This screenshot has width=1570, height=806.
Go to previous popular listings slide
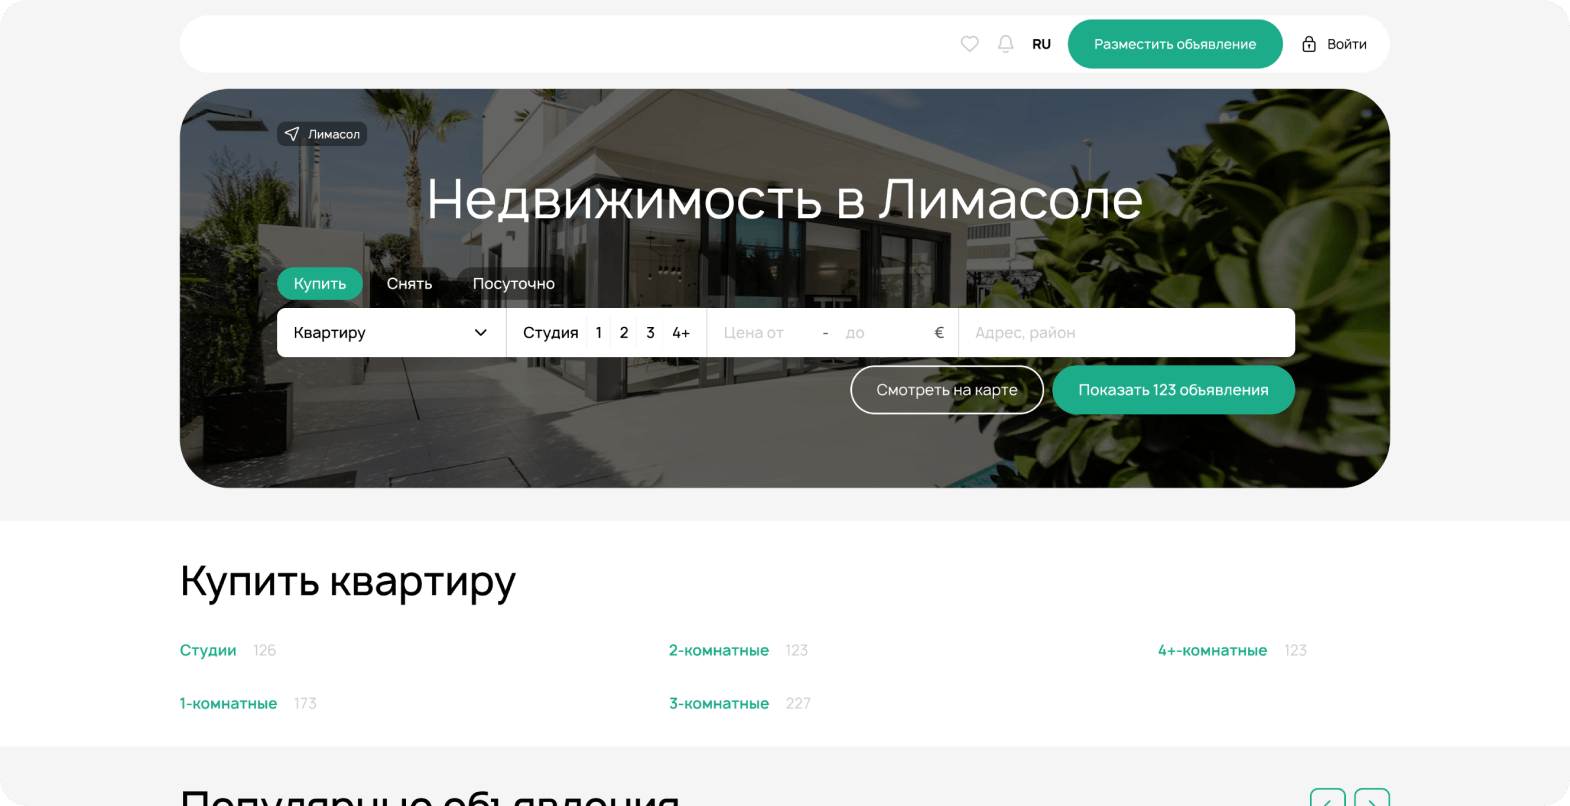(1328, 797)
